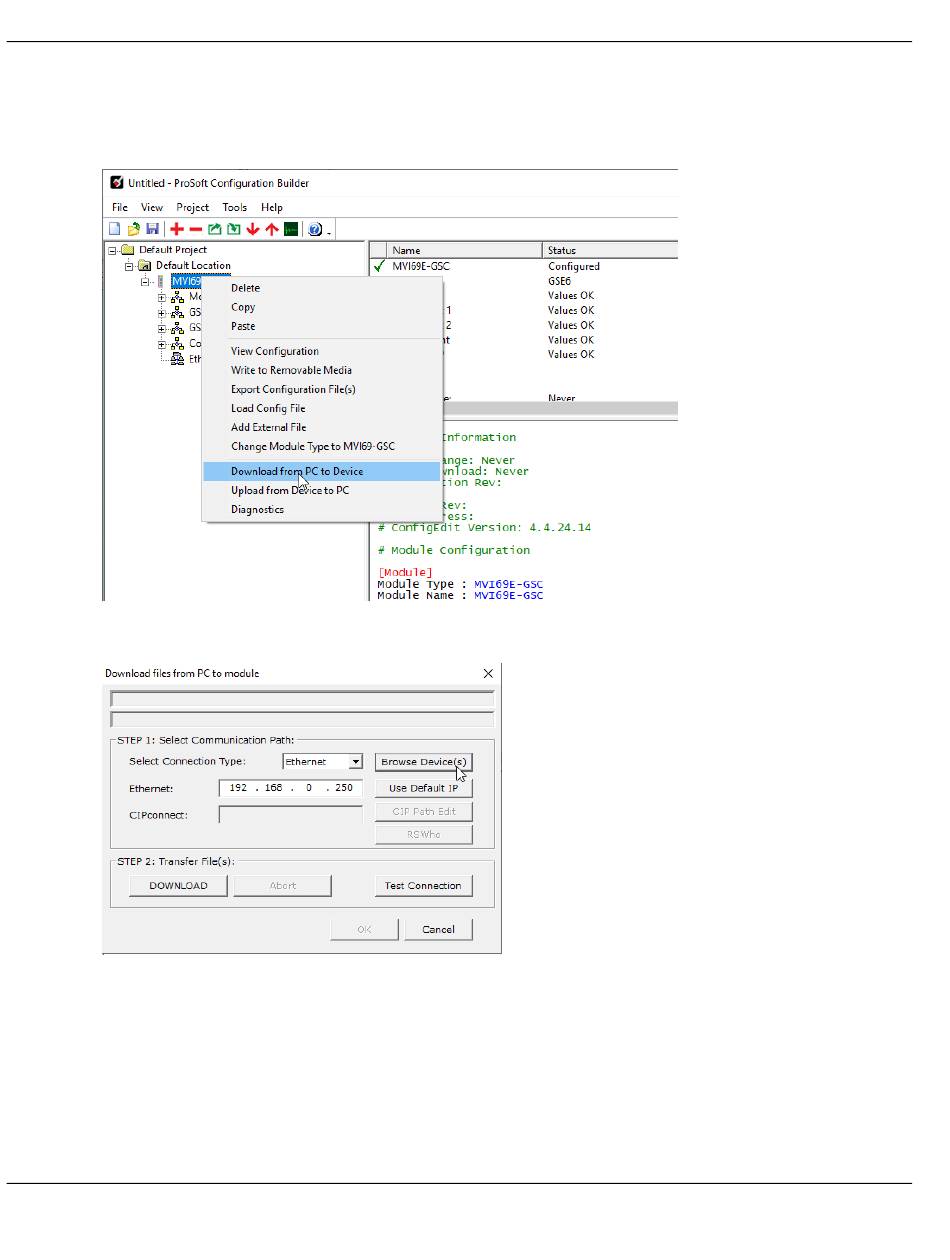Click the red minus Remove toolbar icon

pyautogui.click(x=196, y=229)
